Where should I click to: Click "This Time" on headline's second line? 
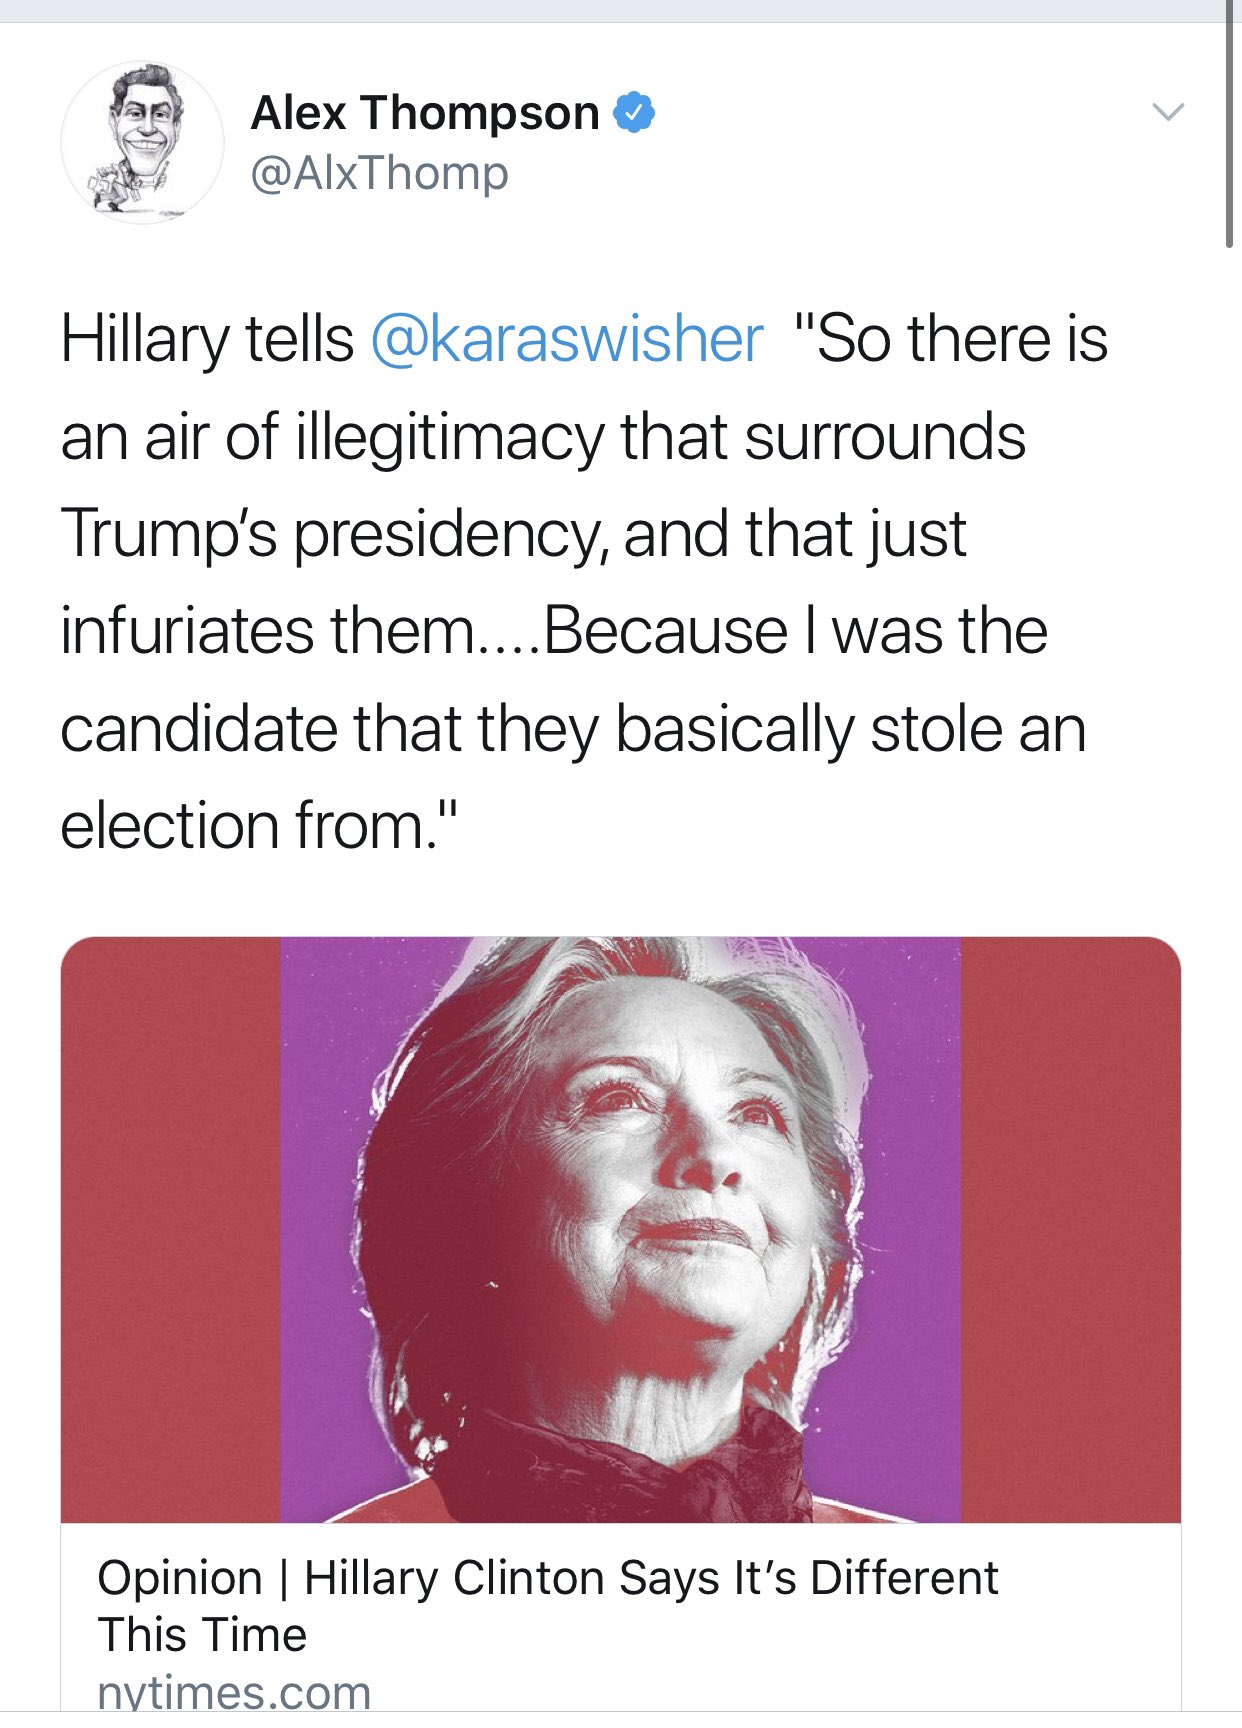tap(202, 1636)
